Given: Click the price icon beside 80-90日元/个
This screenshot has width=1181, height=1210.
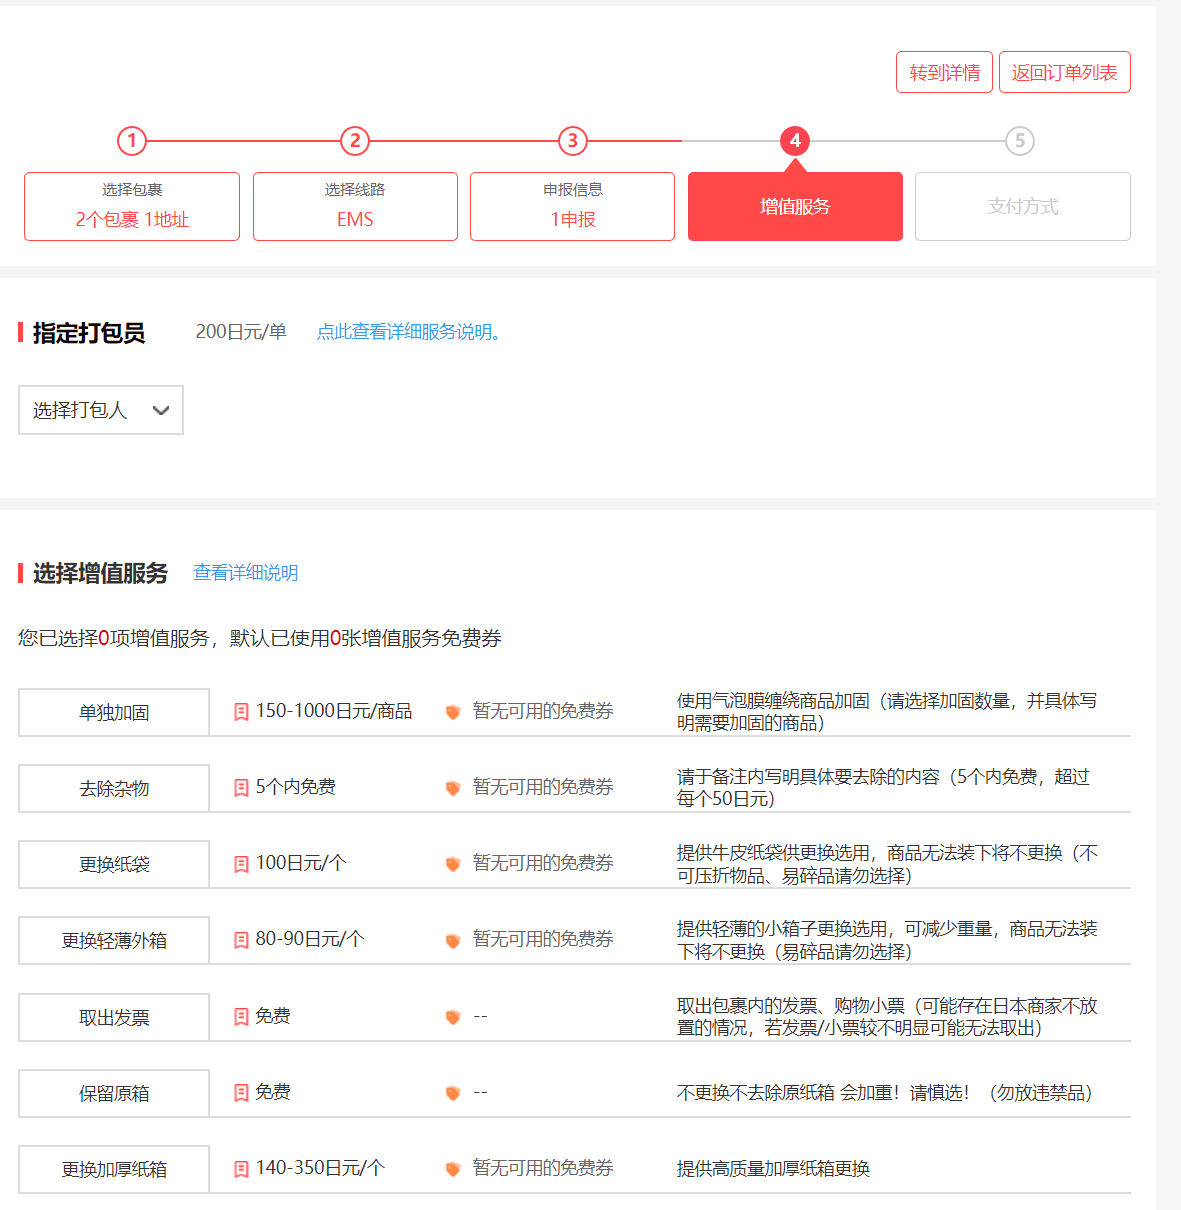Looking at the screenshot, I should pyautogui.click(x=241, y=940).
